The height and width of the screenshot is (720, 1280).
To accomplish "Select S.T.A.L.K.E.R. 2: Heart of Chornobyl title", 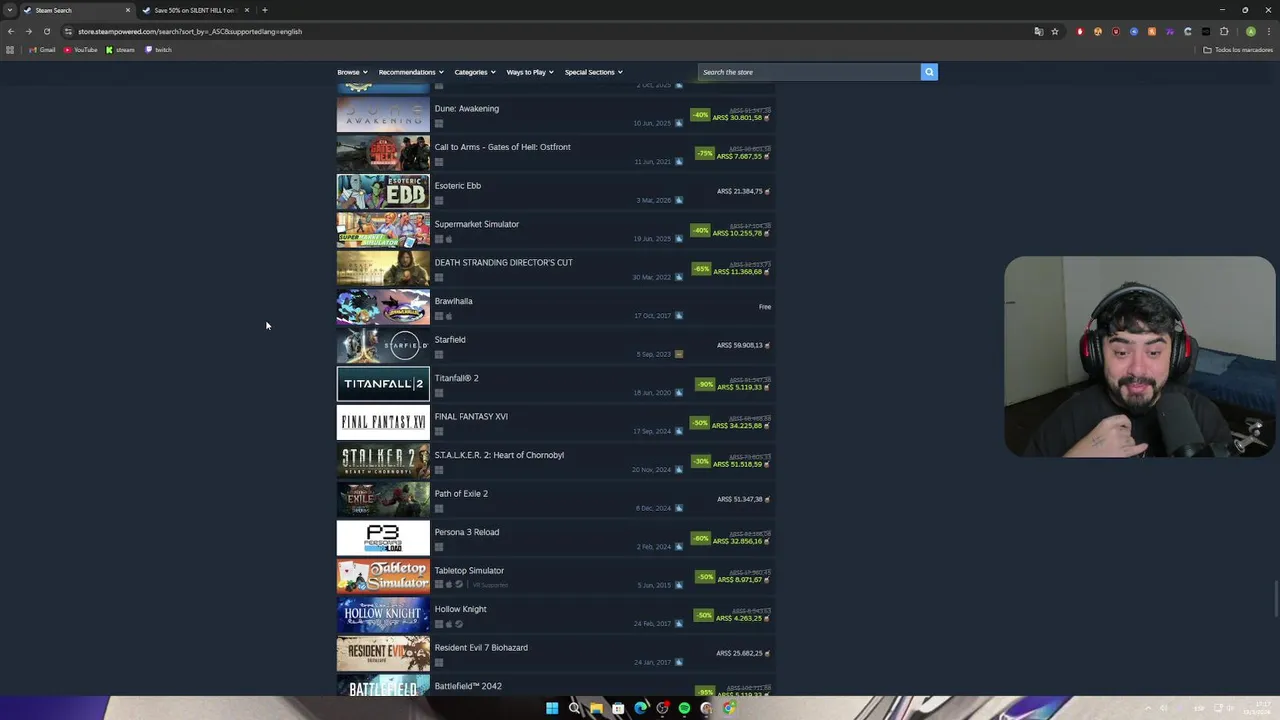I will click(499, 455).
